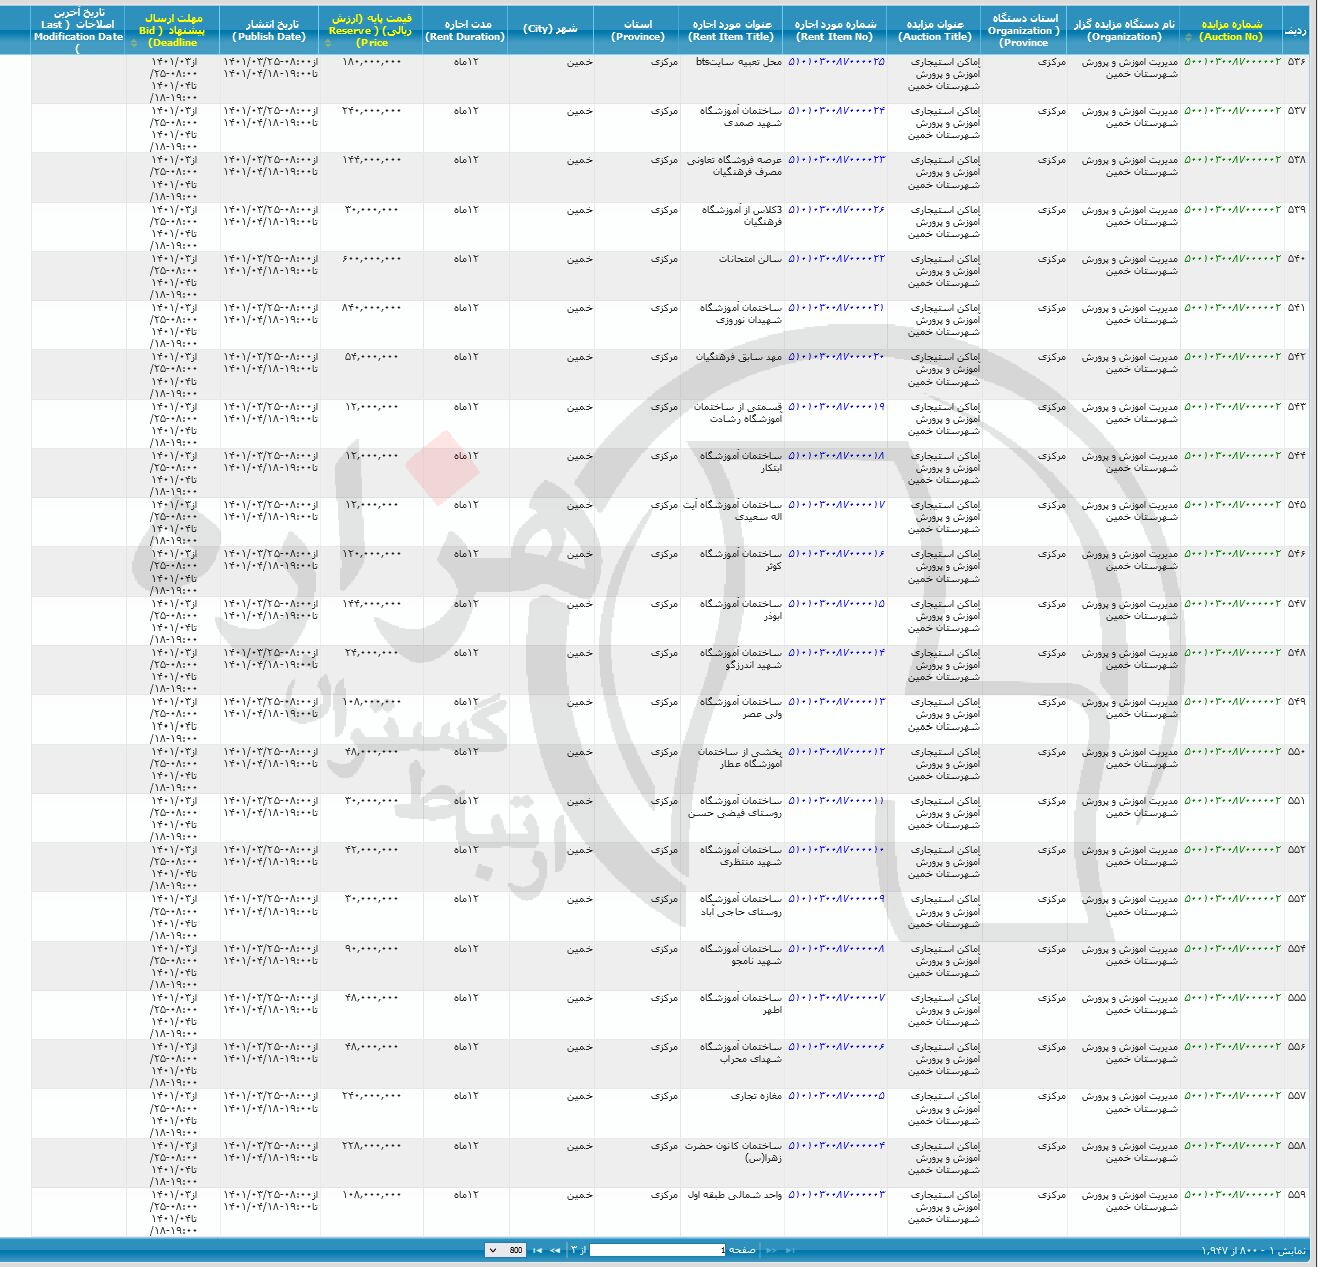
Task: Click price 54,000,000 in row 542
Action: [372, 357]
